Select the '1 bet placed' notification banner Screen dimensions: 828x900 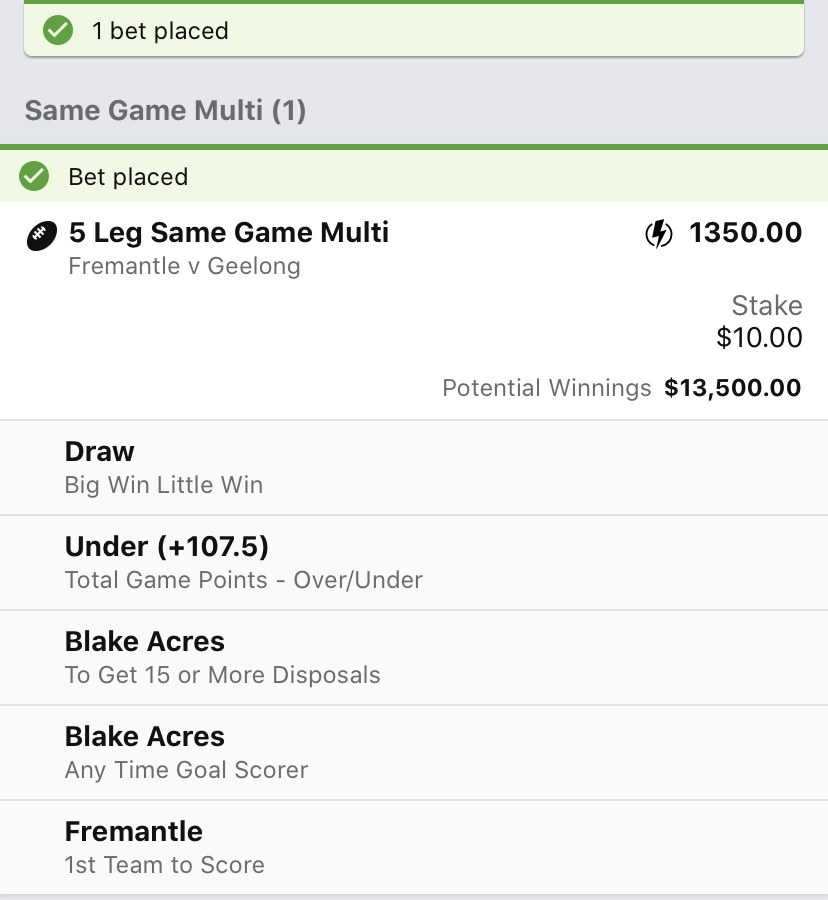point(414,29)
